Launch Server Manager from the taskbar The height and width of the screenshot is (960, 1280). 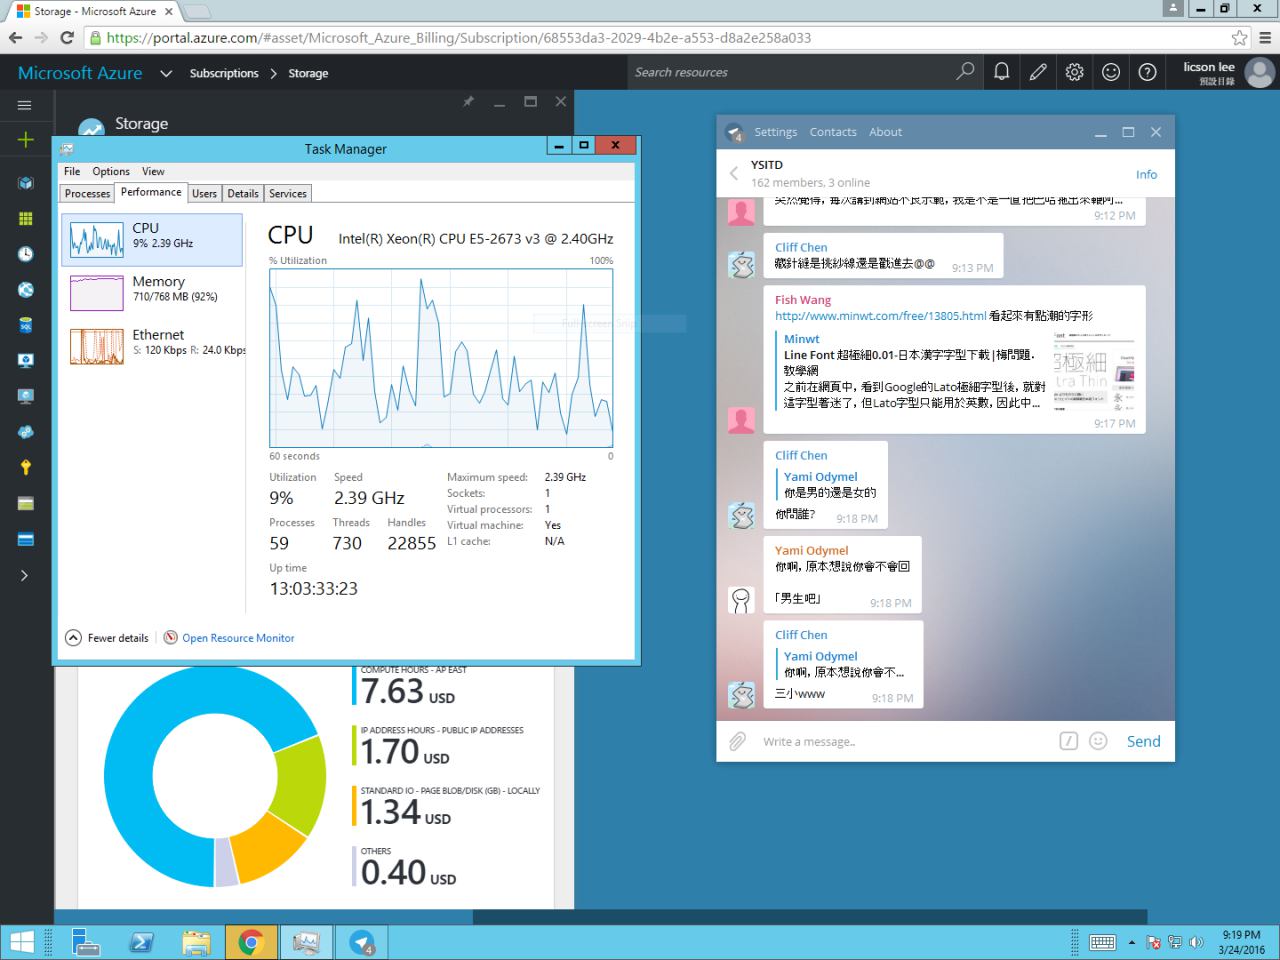pos(86,942)
